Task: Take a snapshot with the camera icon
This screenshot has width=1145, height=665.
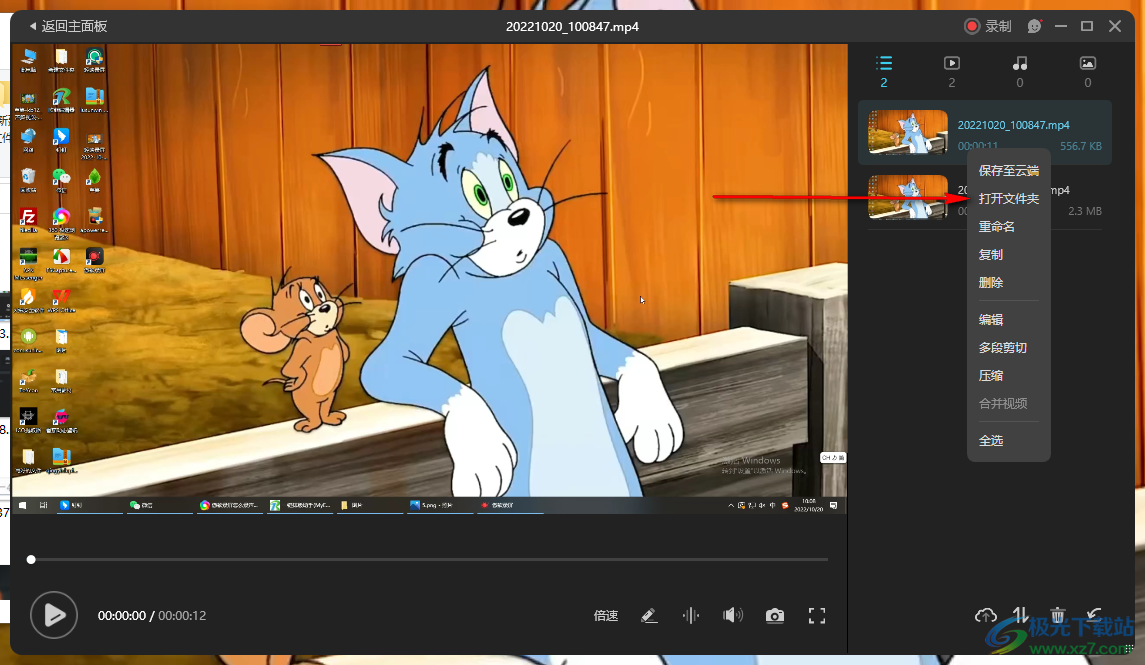Action: tap(775, 616)
